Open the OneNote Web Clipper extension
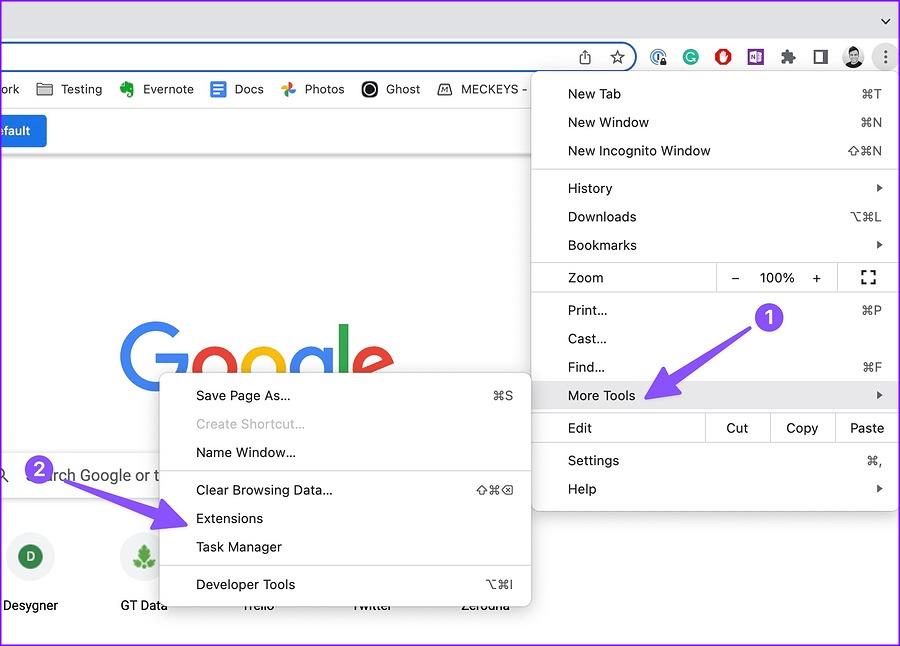This screenshot has height=646, width=900. (755, 57)
